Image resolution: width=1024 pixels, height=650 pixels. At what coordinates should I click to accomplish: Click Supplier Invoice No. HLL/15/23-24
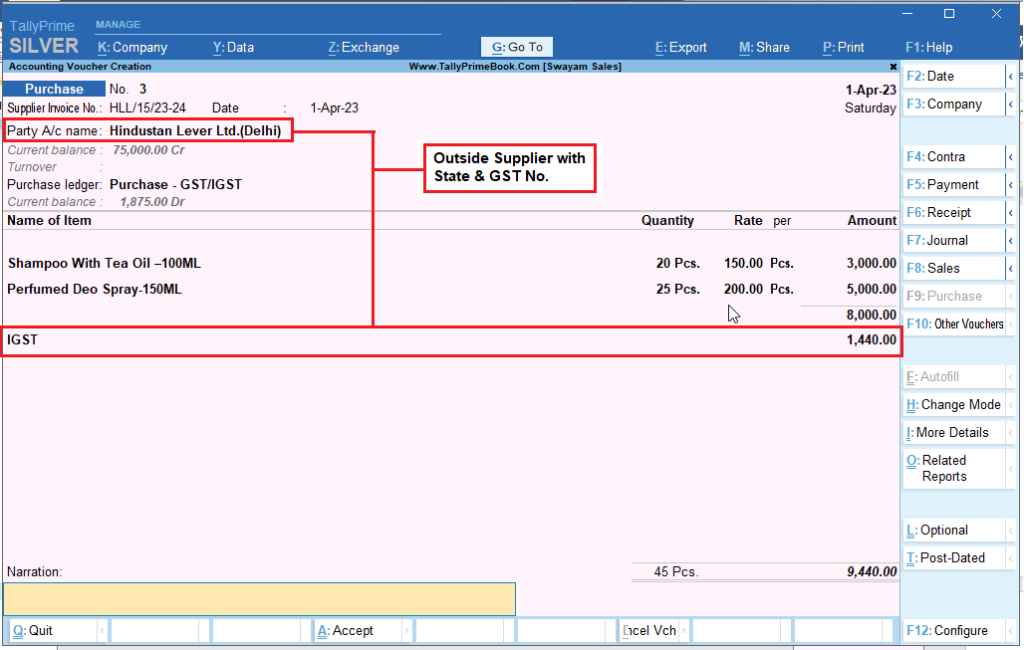pyautogui.click(x=147, y=108)
